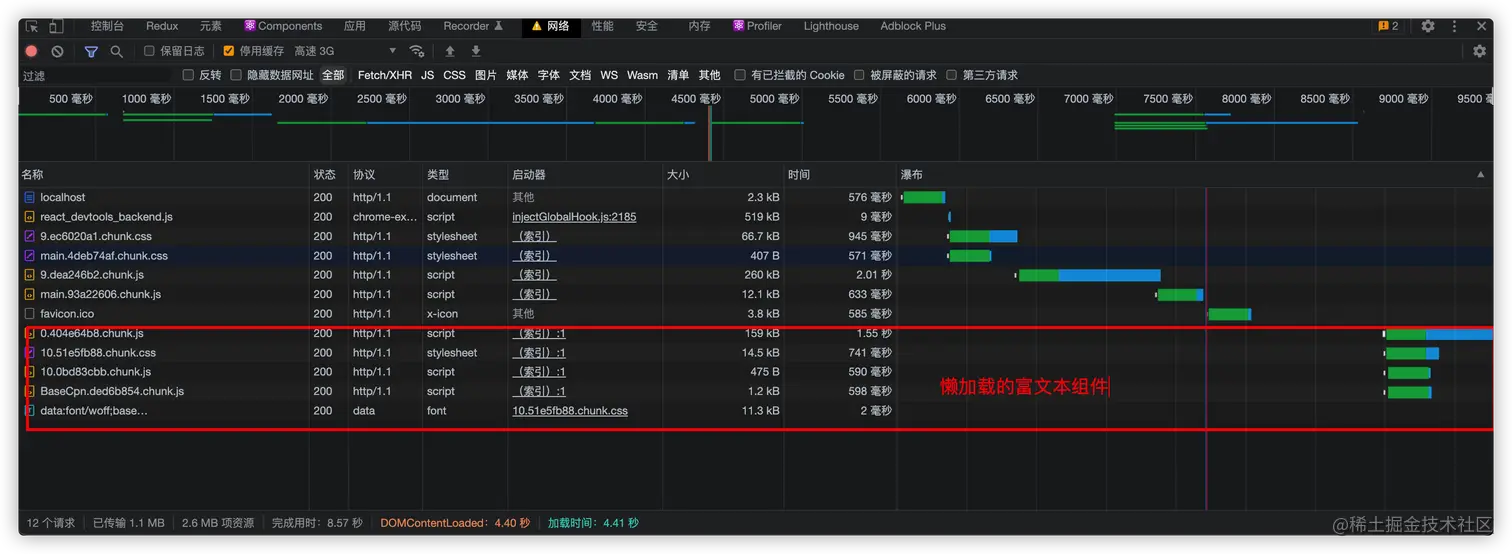The height and width of the screenshot is (554, 1512).
Task: Filter requests by 字体 fonts
Action: (x=549, y=75)
